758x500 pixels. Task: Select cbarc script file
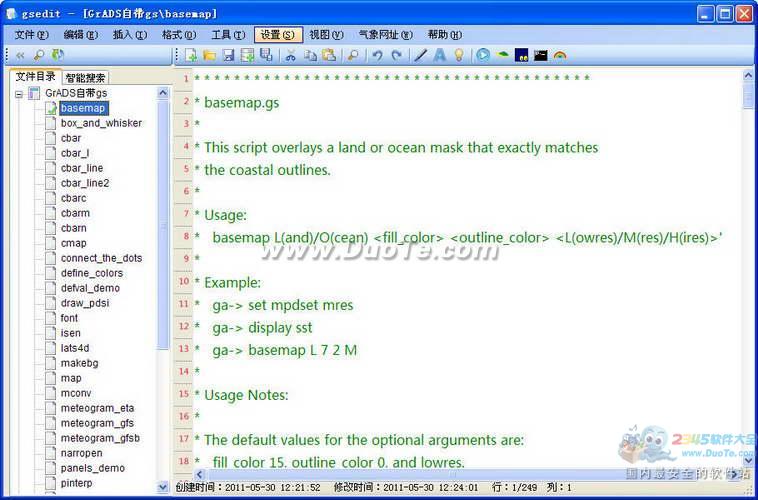pyautogui.click(x=73, y=198)
